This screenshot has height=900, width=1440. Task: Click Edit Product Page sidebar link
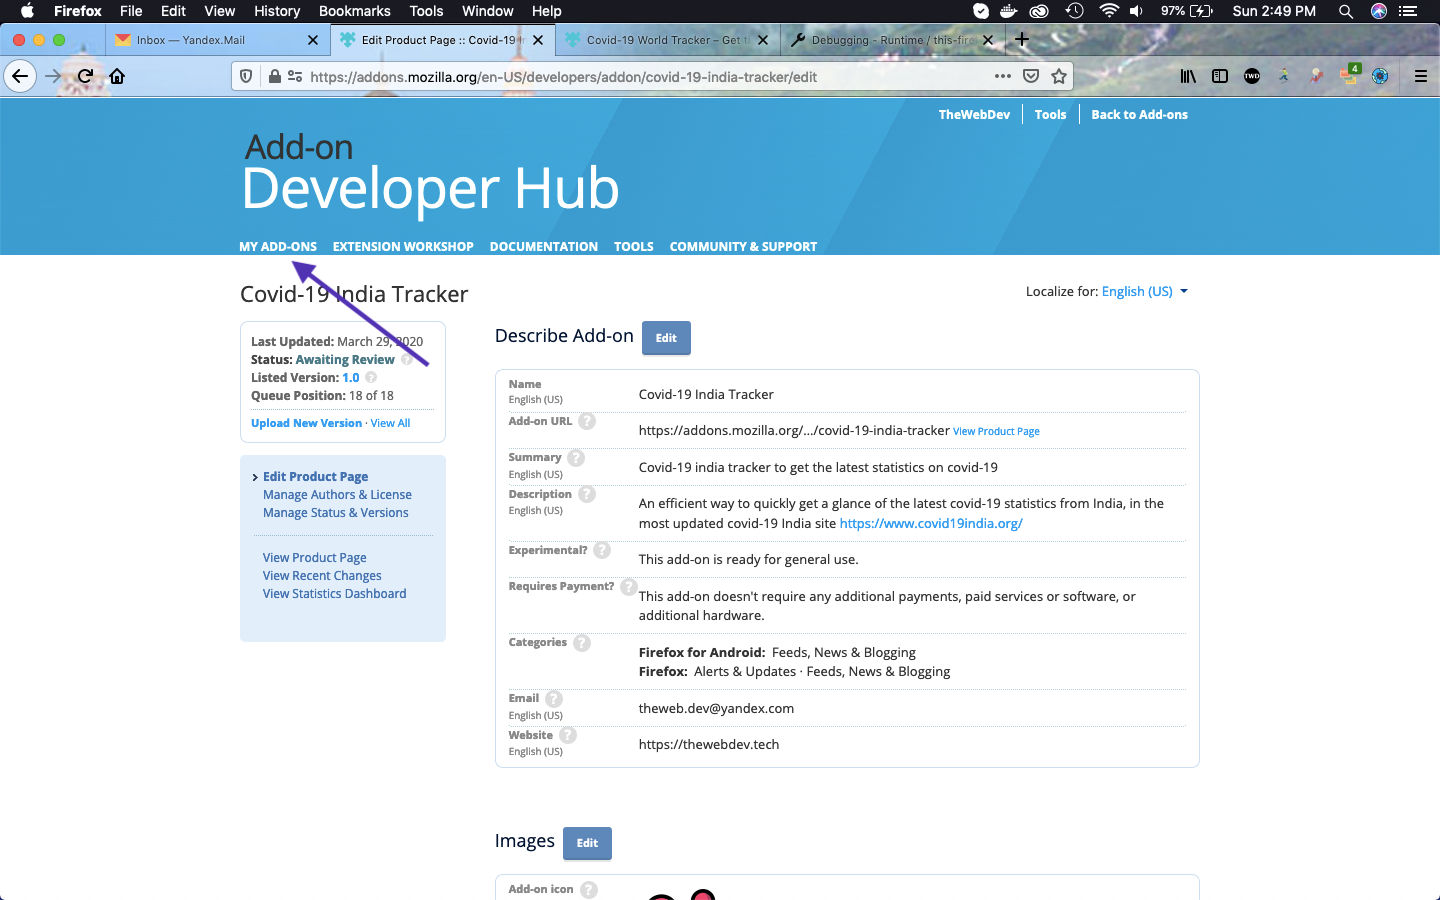point(315,477)
